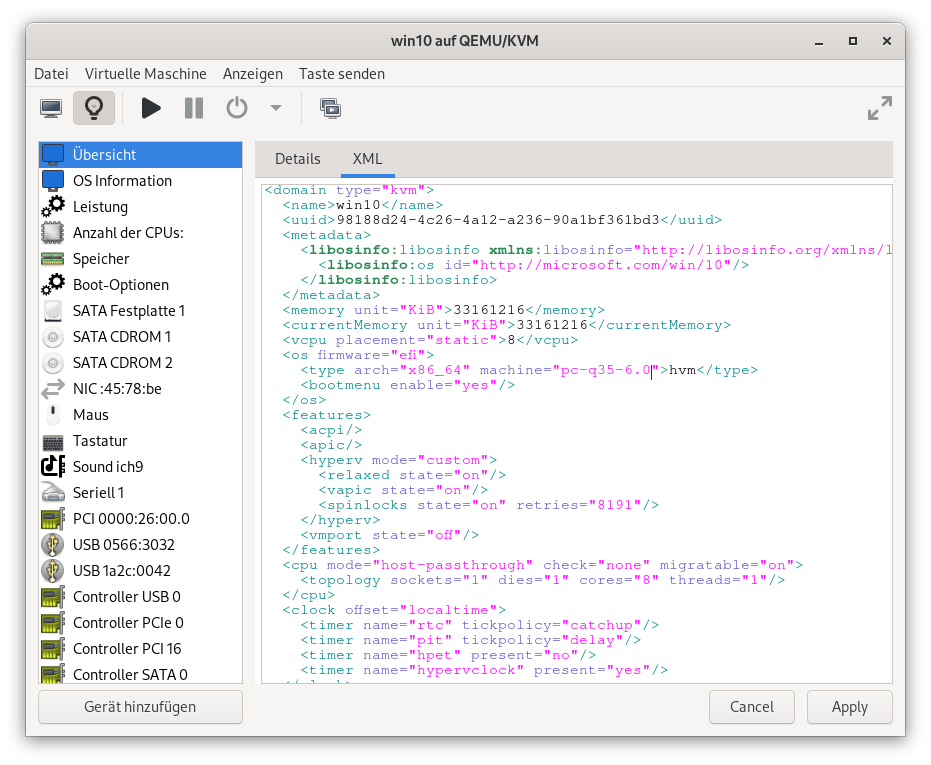
Task: Click the Anzahl der CPUs chip icon
Action: pyautogui.click(x=53, y=233)
